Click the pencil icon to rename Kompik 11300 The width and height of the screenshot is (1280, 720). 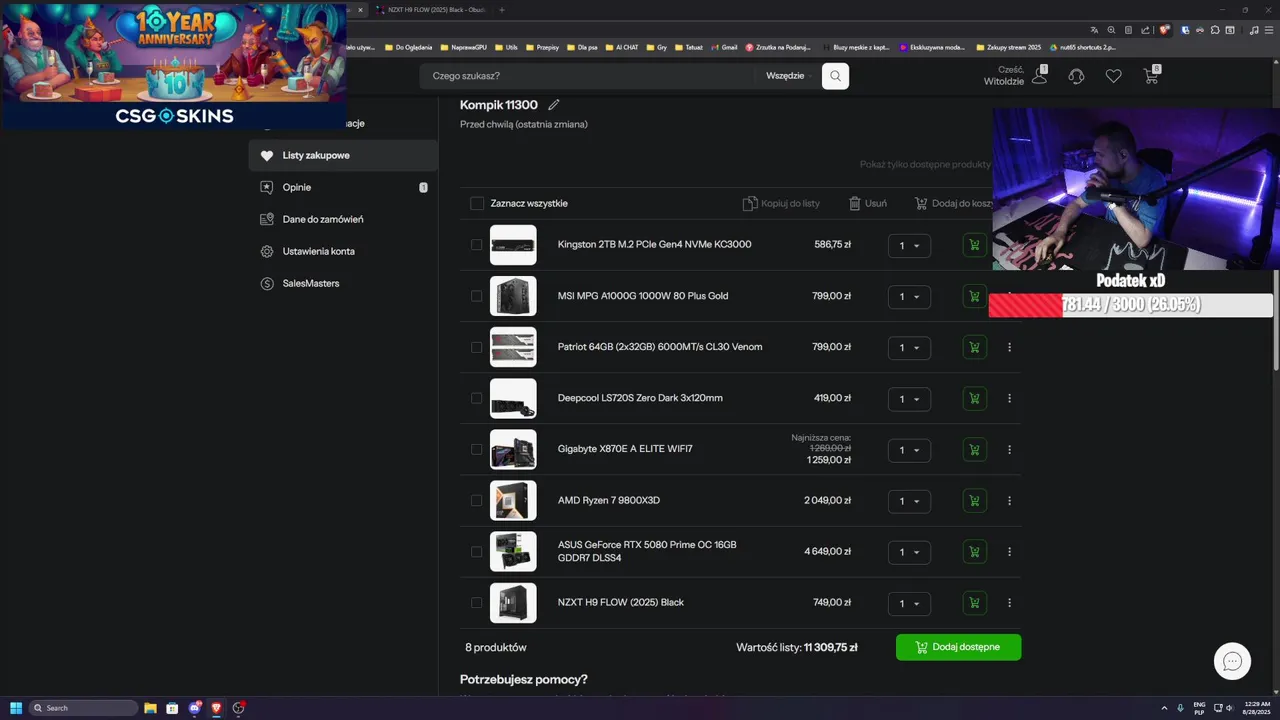pos(554,105)
